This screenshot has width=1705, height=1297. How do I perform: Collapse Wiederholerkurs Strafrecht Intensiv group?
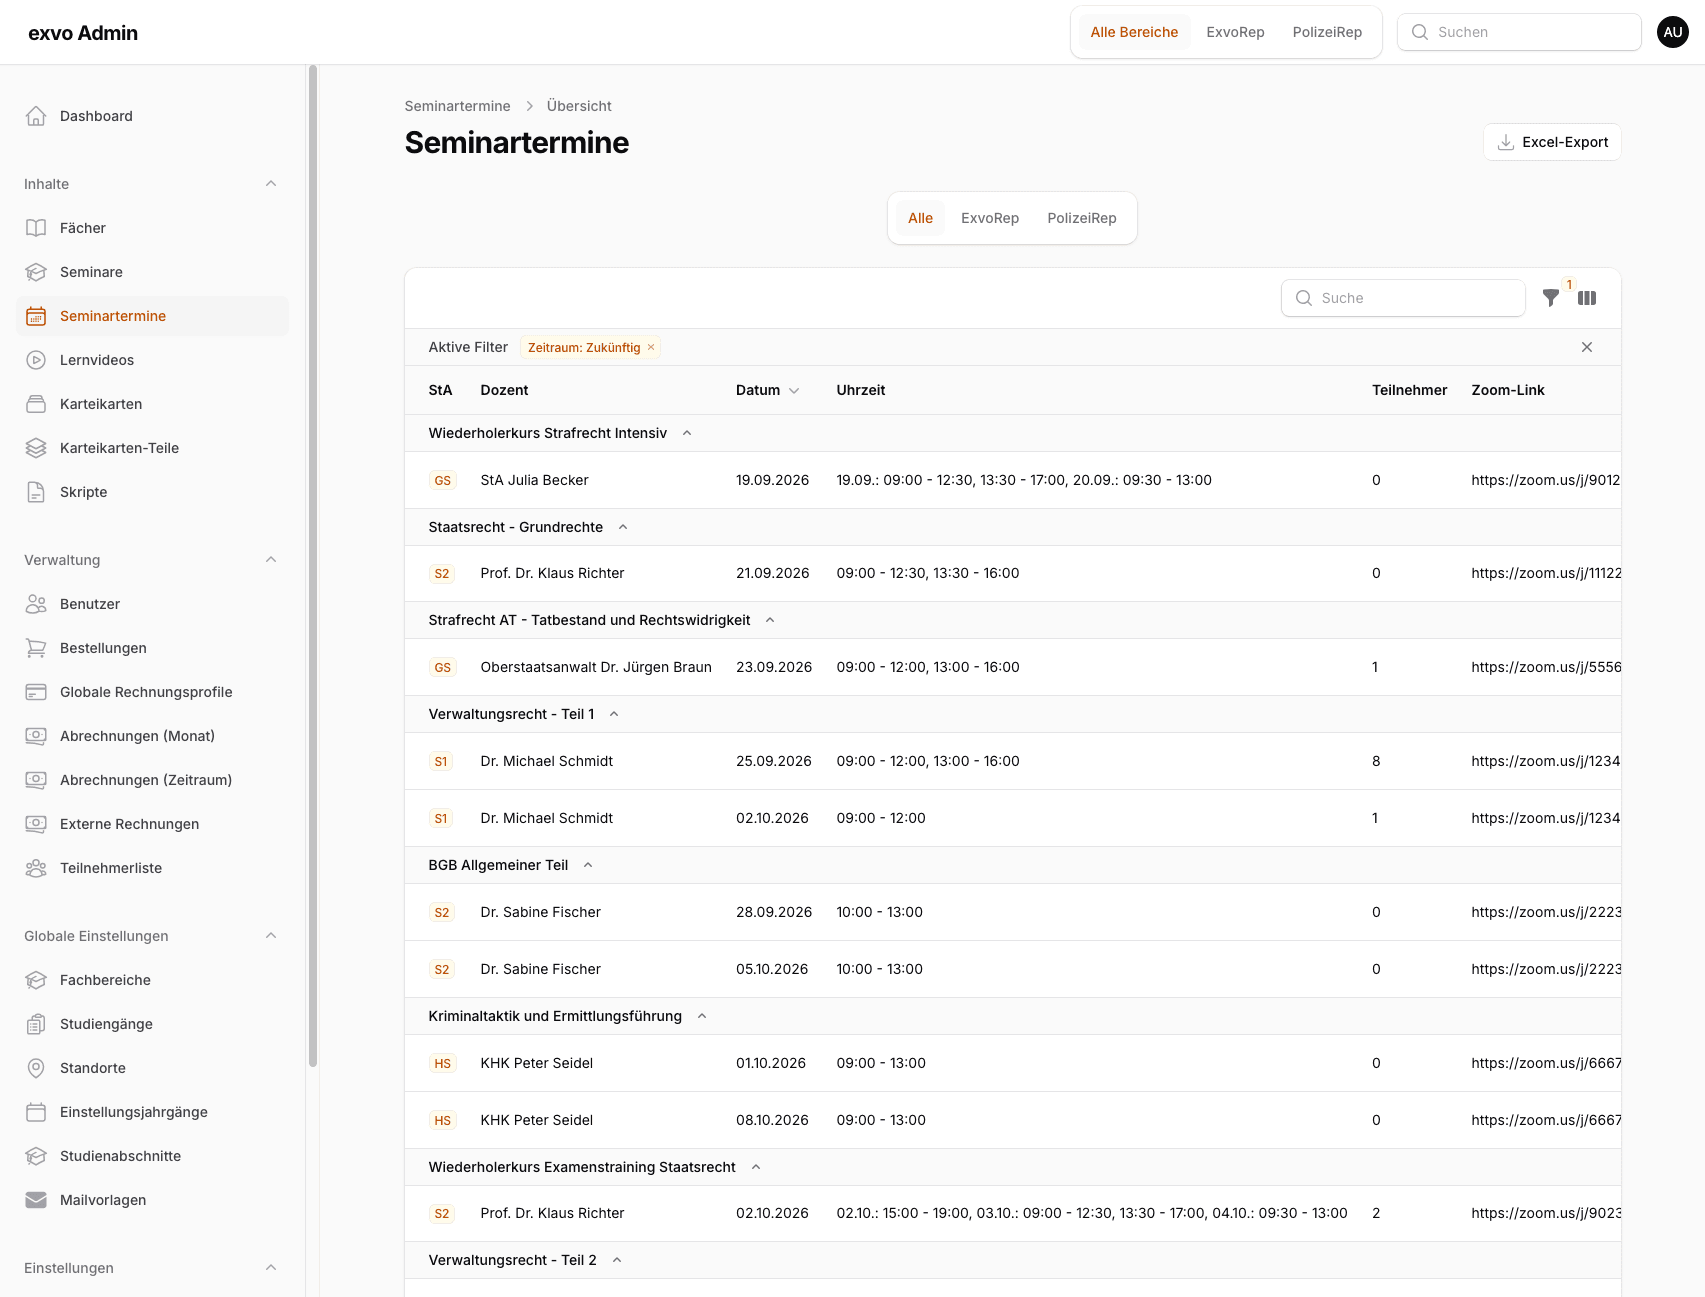click(x=687, y=433)
